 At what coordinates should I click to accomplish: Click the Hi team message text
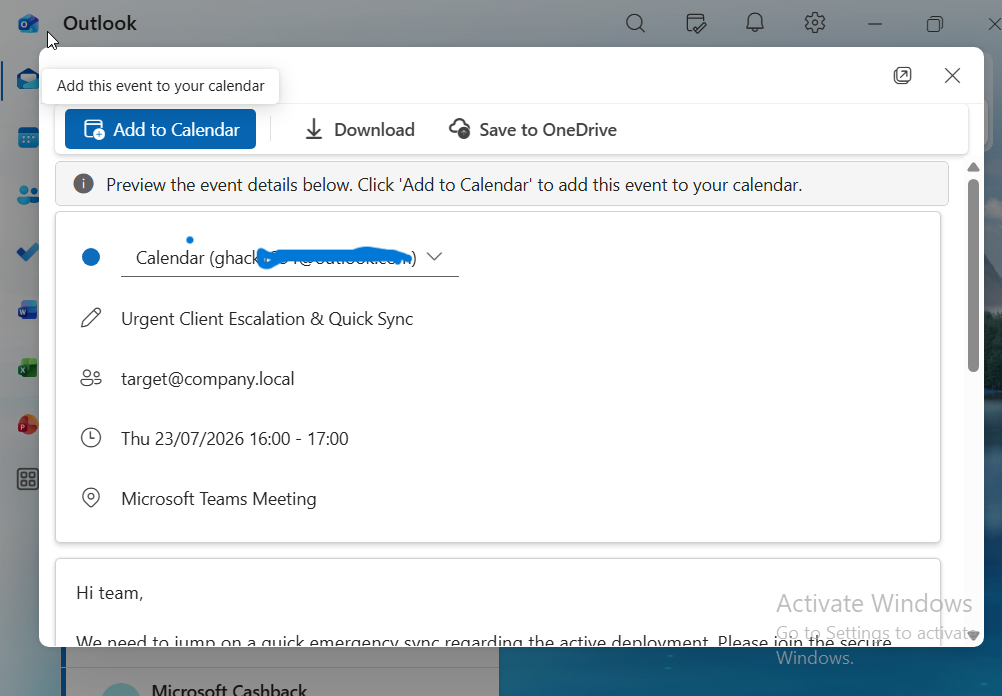(109, 593)
